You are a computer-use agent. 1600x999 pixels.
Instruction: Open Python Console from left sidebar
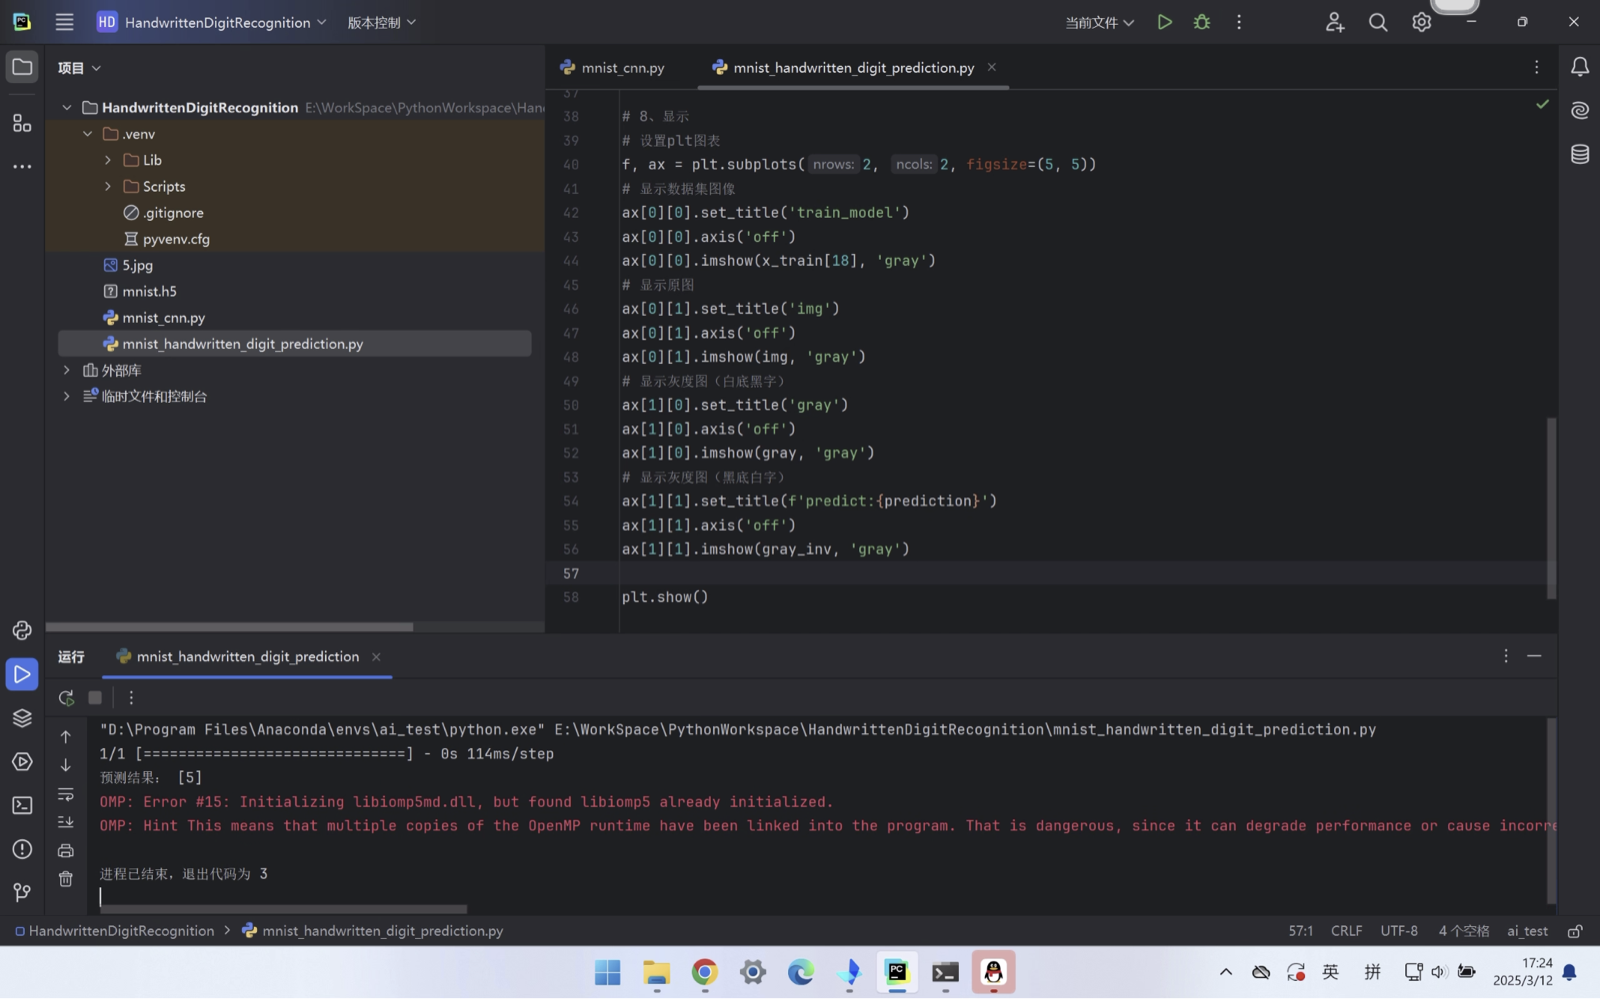22,630
